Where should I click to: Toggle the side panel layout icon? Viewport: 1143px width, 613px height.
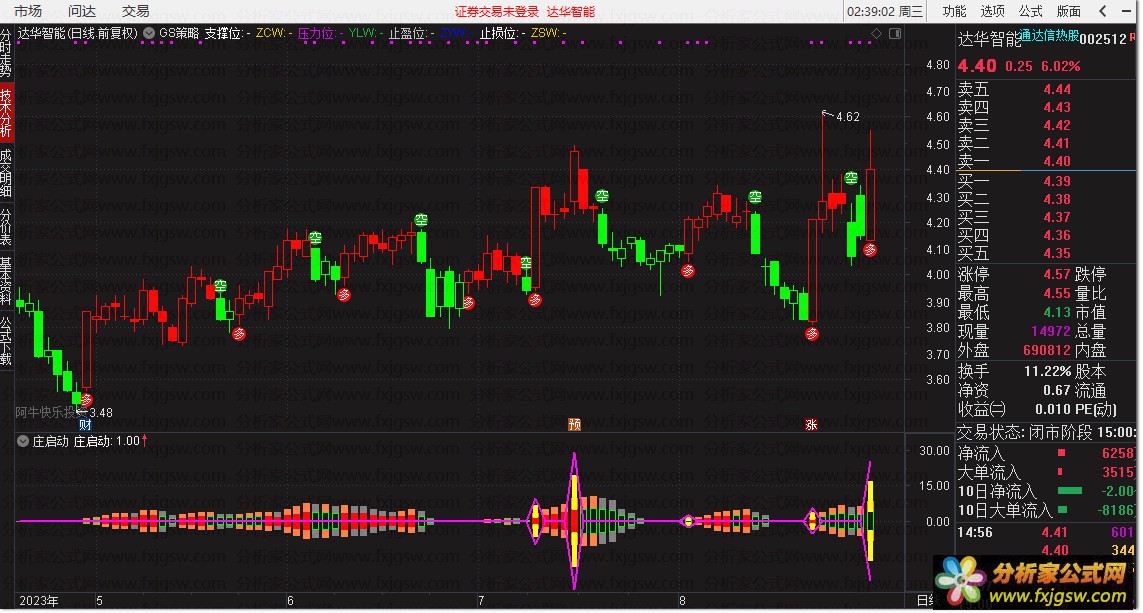click(x=895, y=34)
